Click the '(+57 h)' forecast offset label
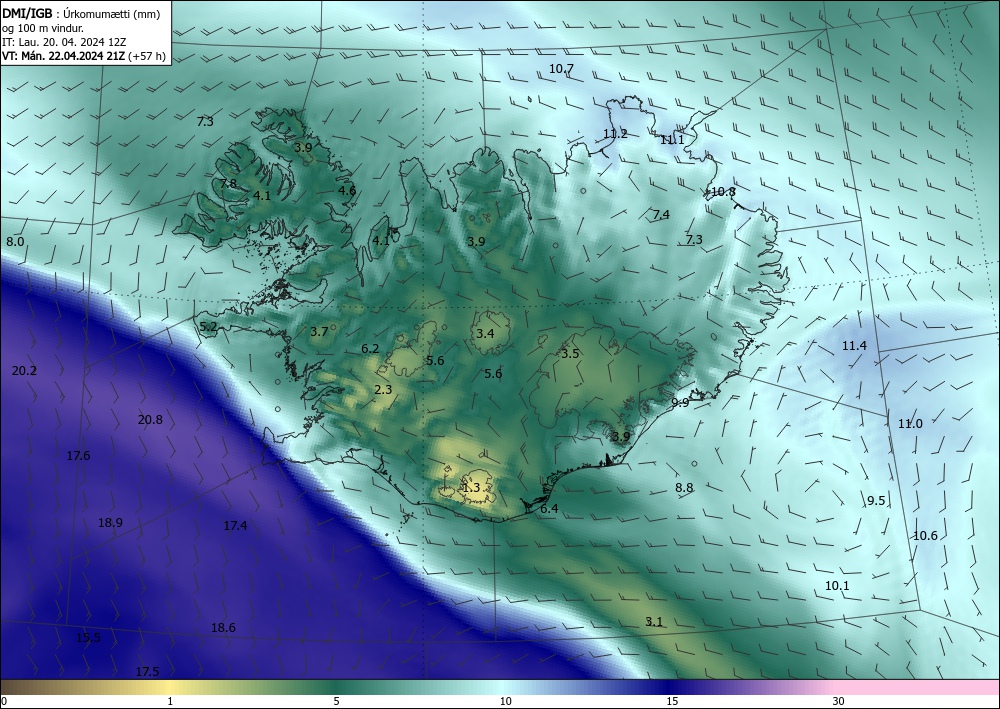The height and width of the screenshot is (709, 1000). tap(147, 56)
